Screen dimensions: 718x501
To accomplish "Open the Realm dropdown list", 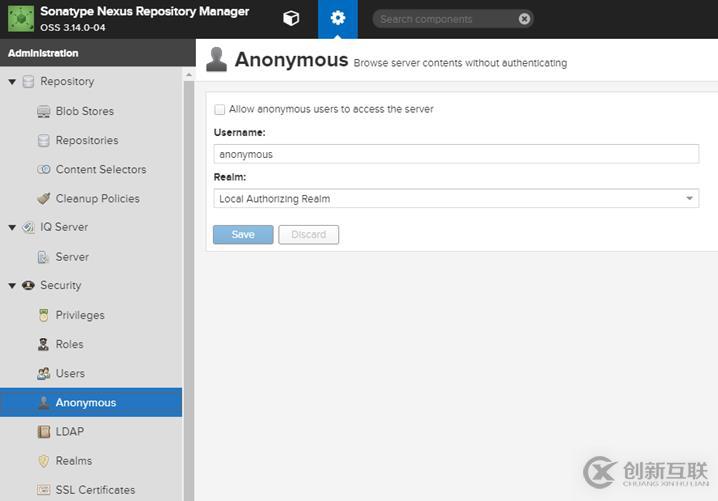I will click(x=690, y=199).
